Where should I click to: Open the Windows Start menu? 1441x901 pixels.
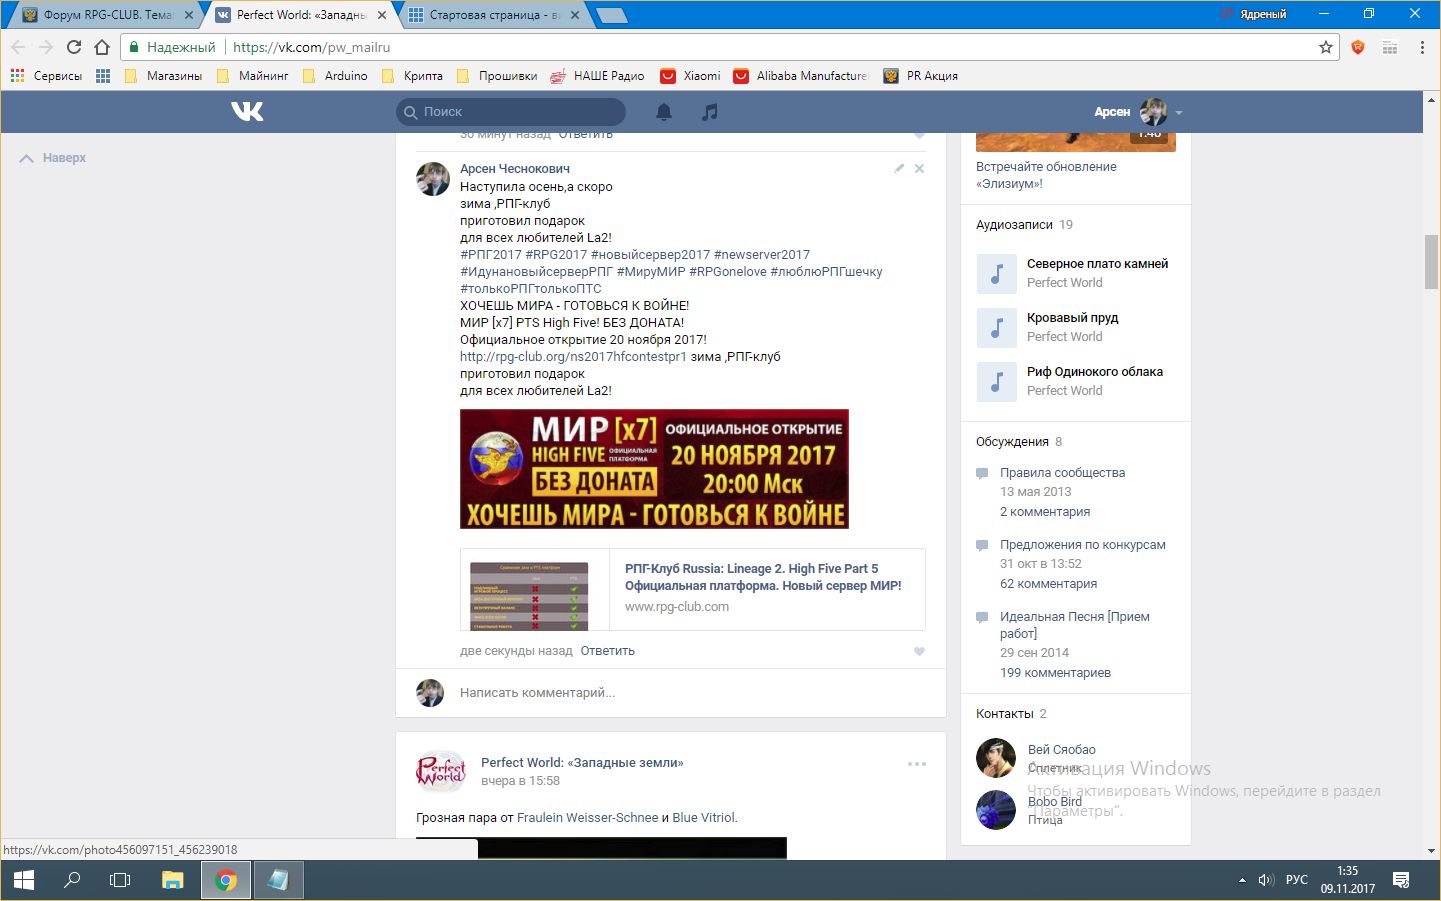(x=24, y=880)
